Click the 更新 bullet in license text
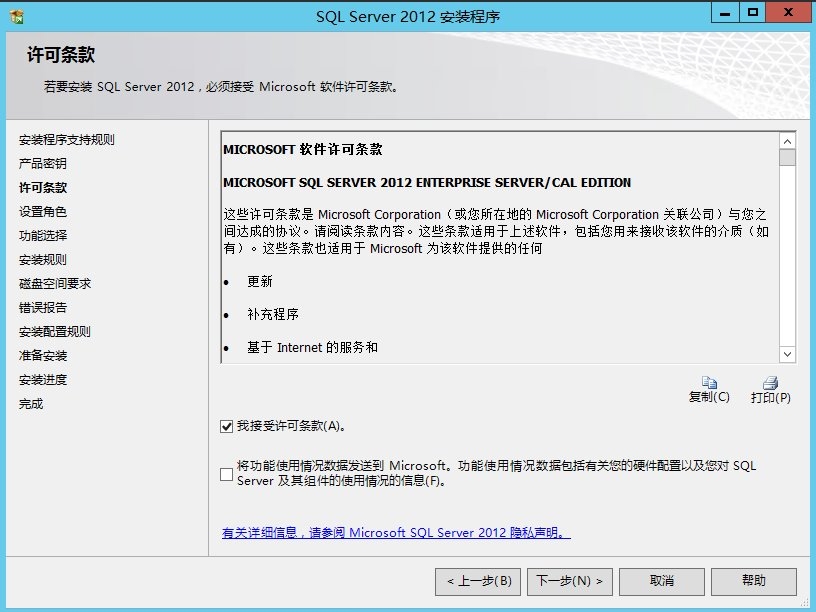Viewport: 816px width, 612px height. click(x=260, y=282)
